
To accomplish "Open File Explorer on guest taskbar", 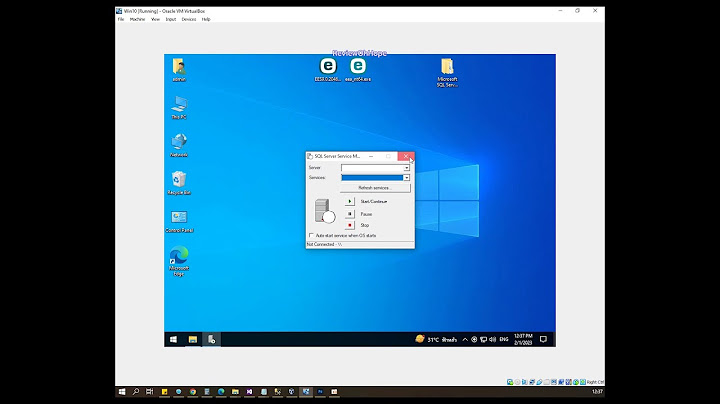I will (x=193, y=339).
